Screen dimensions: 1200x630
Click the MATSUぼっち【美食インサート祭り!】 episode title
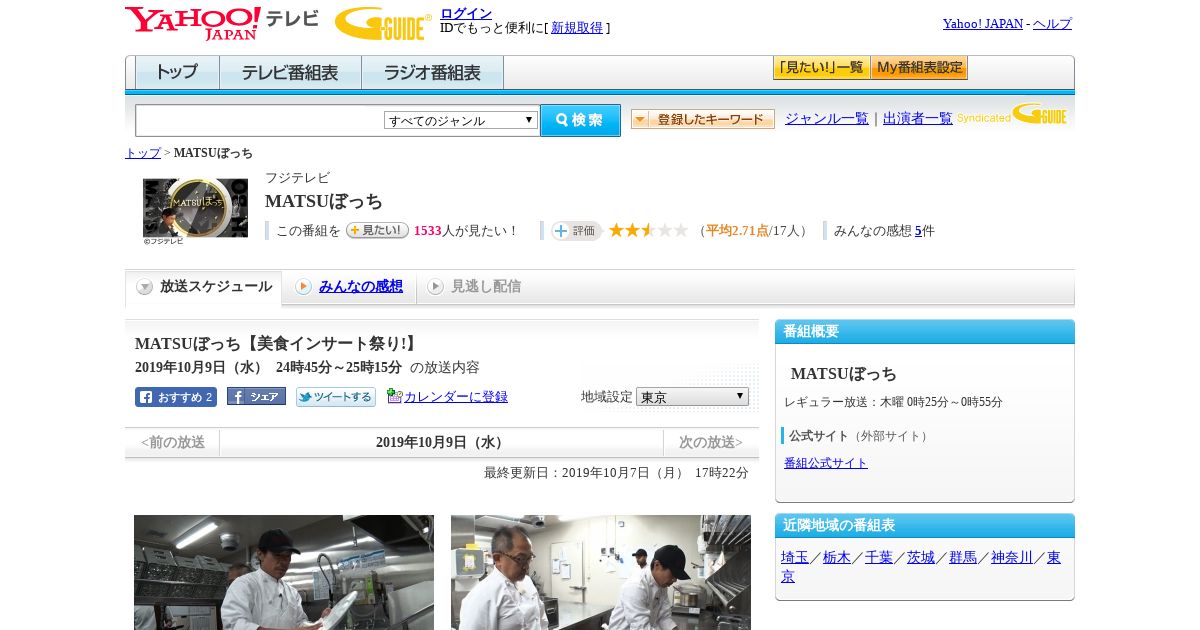(x=275, y=344)
